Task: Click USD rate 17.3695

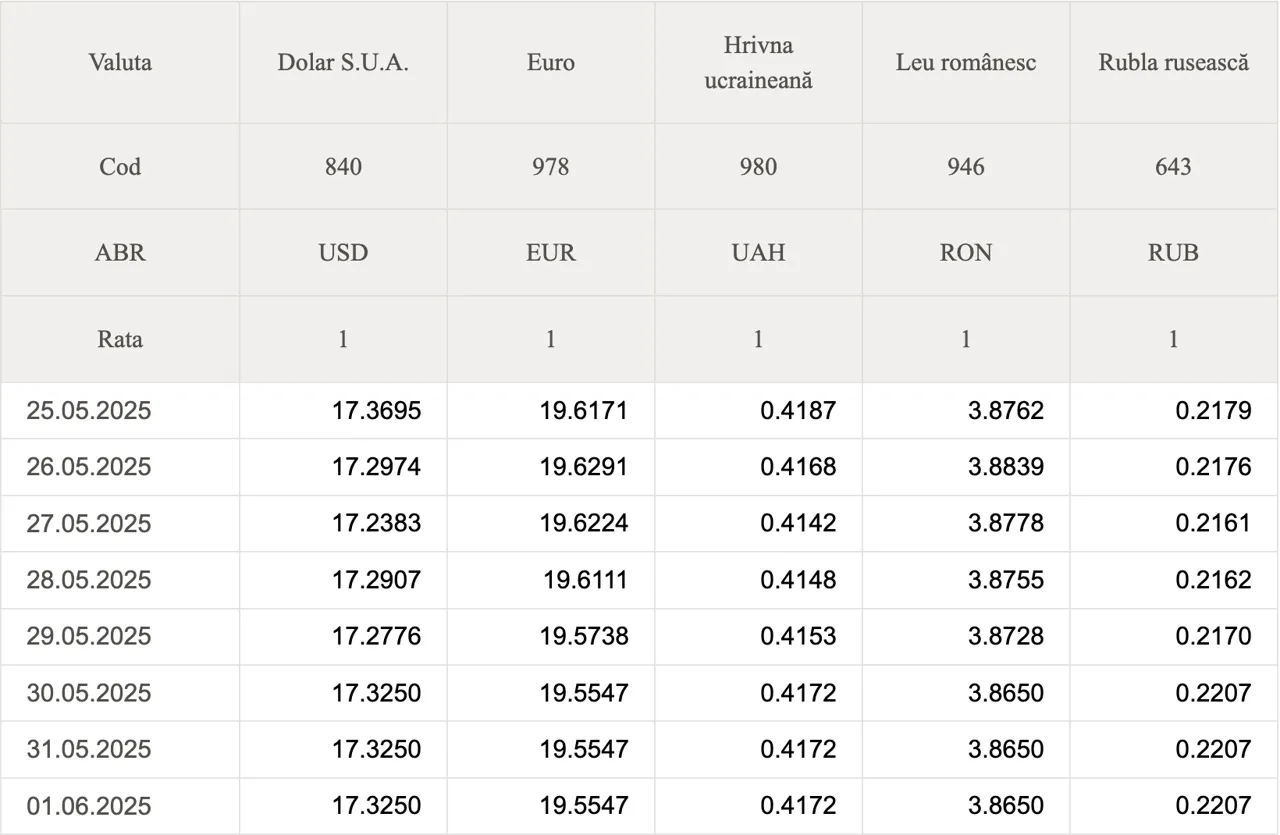Action: [376, 410]
